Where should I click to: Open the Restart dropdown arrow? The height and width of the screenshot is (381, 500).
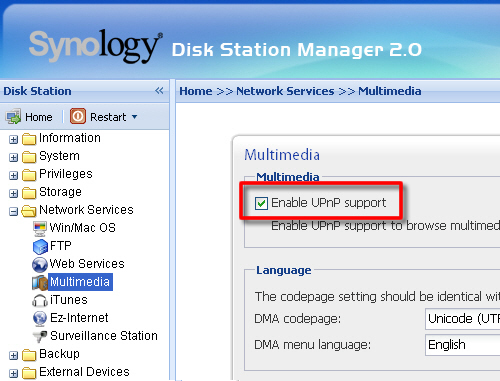(x=134, y=117)
